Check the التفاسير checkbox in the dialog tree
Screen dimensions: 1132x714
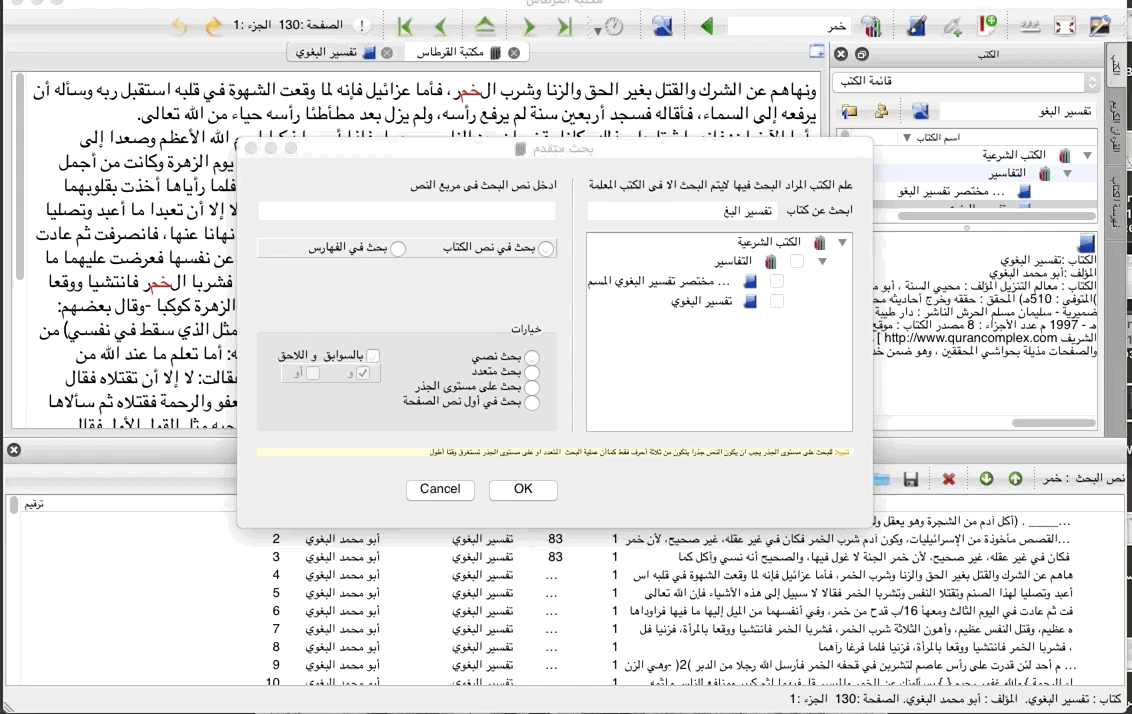pyautogui.click(x=796, y=261)
